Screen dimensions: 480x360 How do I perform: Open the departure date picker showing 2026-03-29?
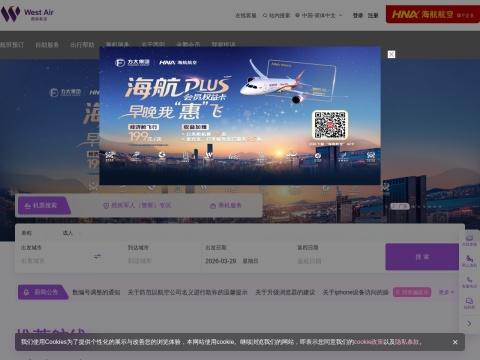click(x=232, y=261)
